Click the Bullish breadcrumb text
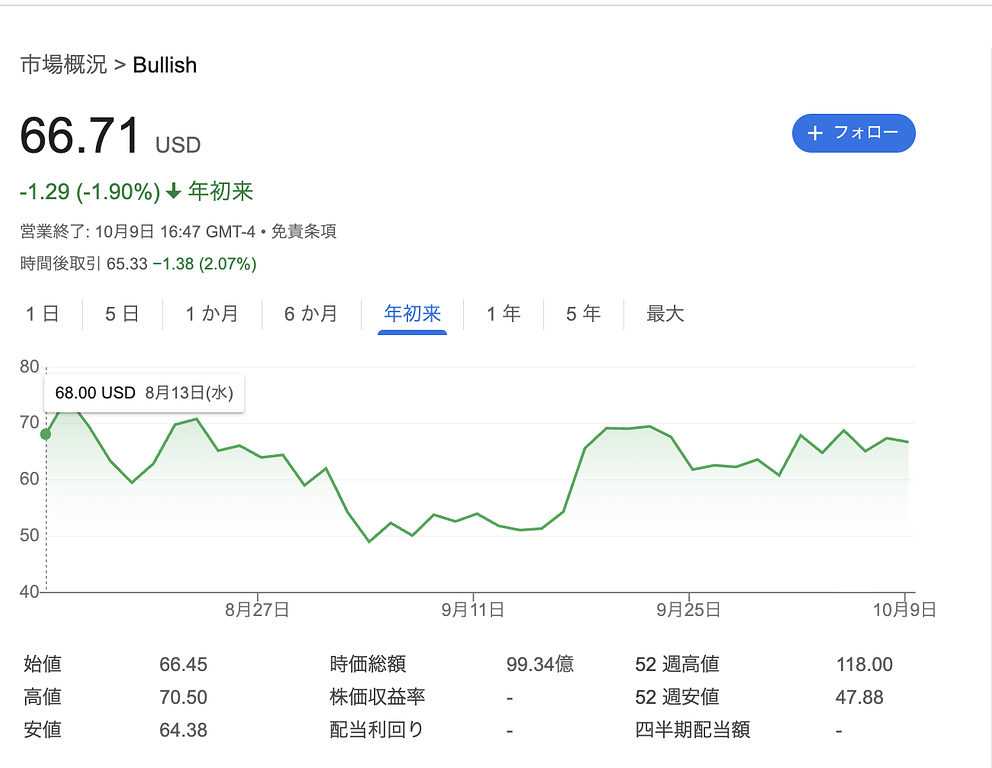The image size is (992, 768). point(165,66)
